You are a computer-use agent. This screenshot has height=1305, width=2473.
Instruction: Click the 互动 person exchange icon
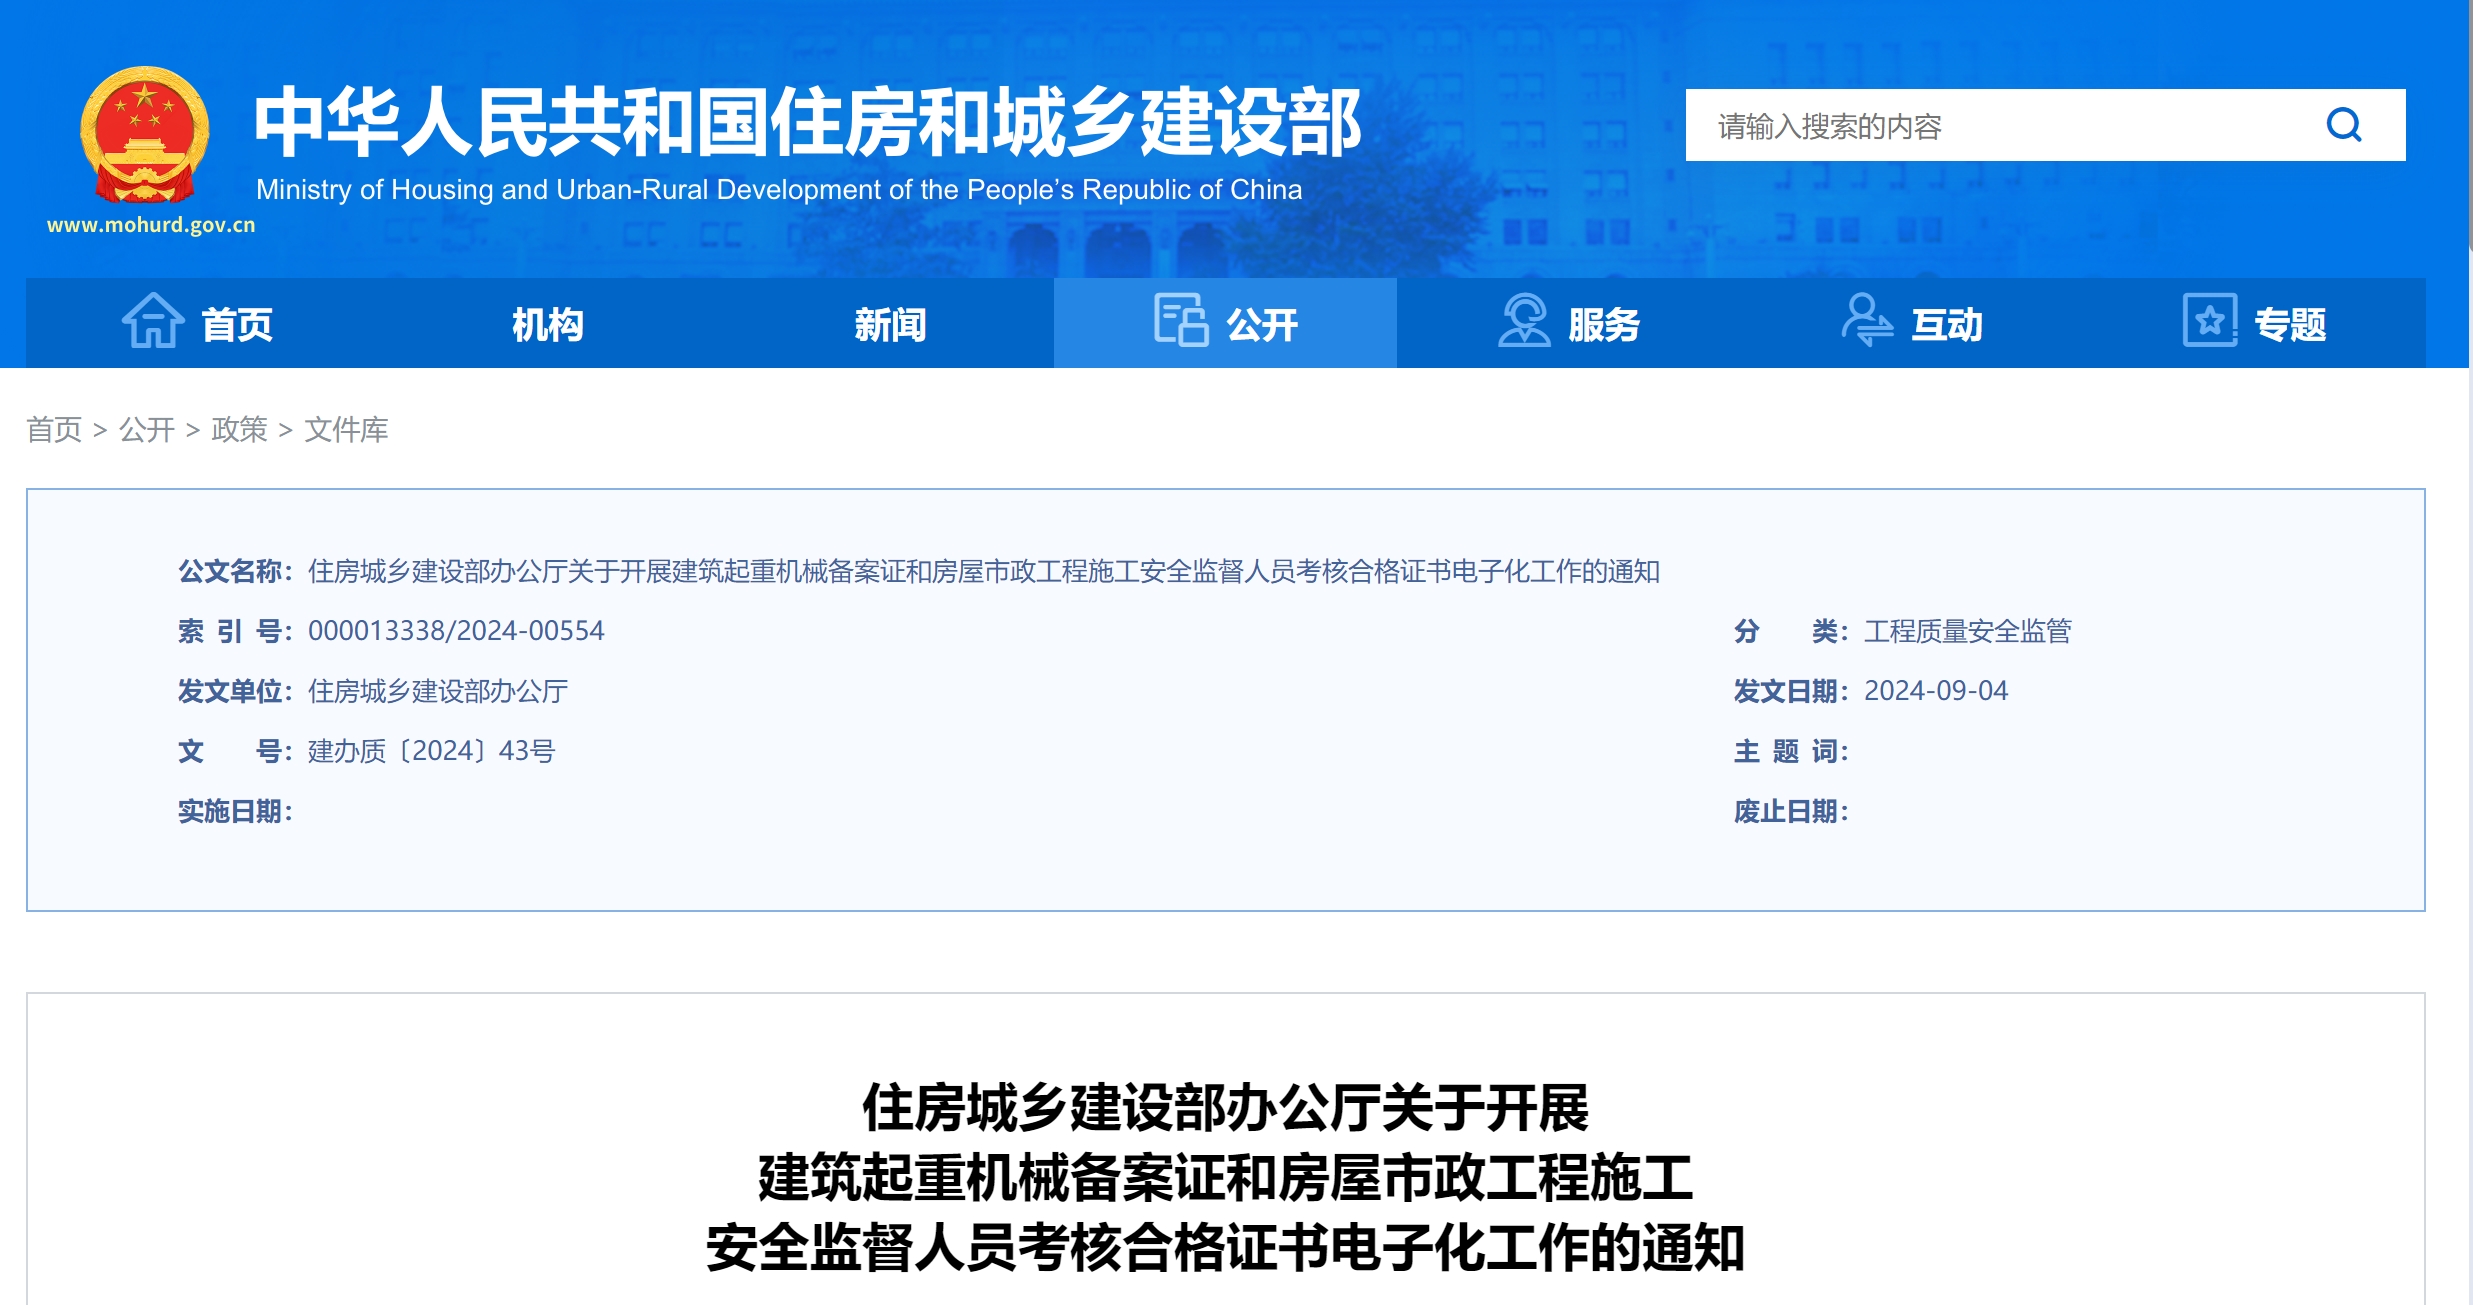coord(1867,320)
